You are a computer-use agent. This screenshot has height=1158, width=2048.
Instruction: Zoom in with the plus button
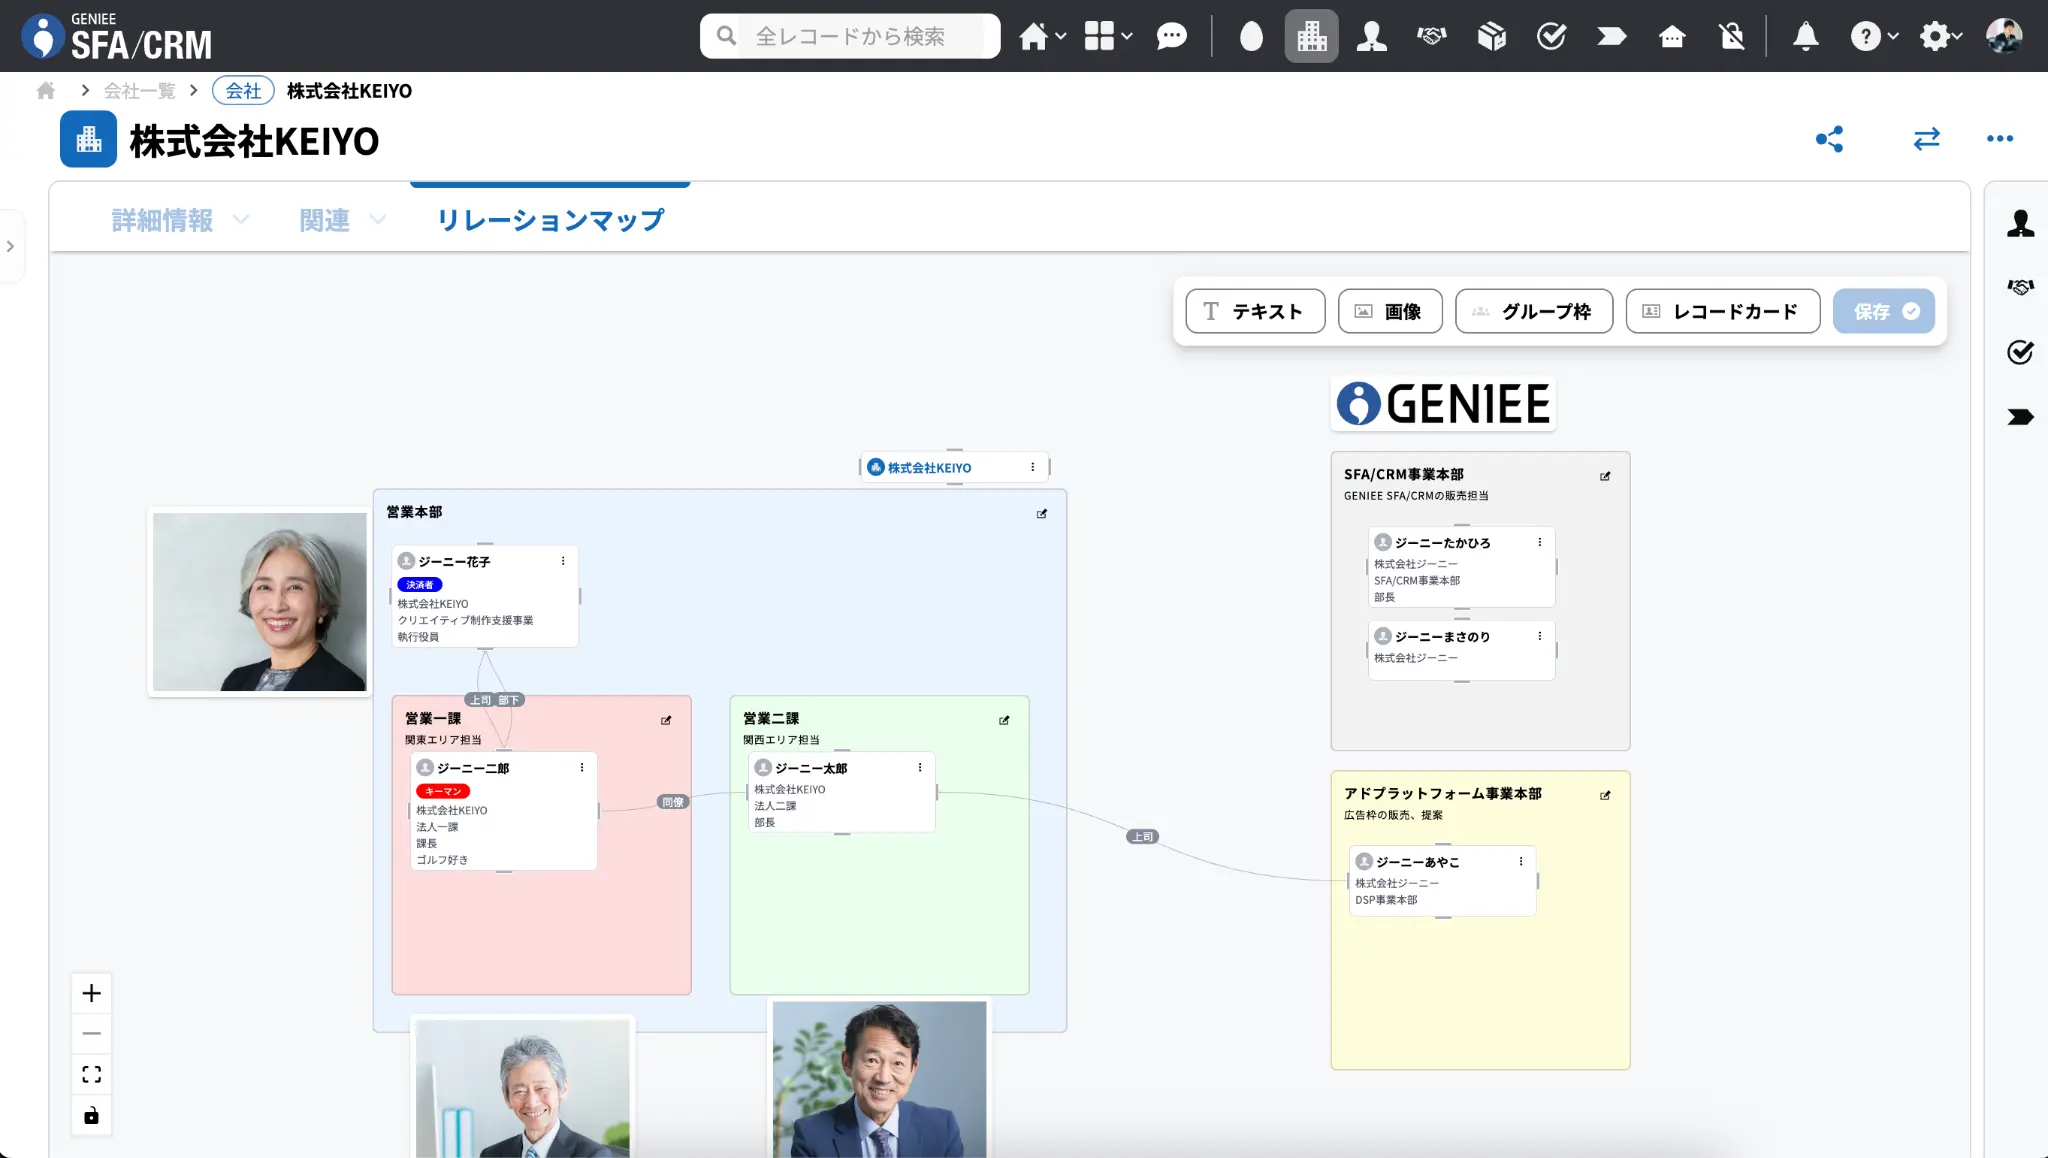(x=91, y=993)
